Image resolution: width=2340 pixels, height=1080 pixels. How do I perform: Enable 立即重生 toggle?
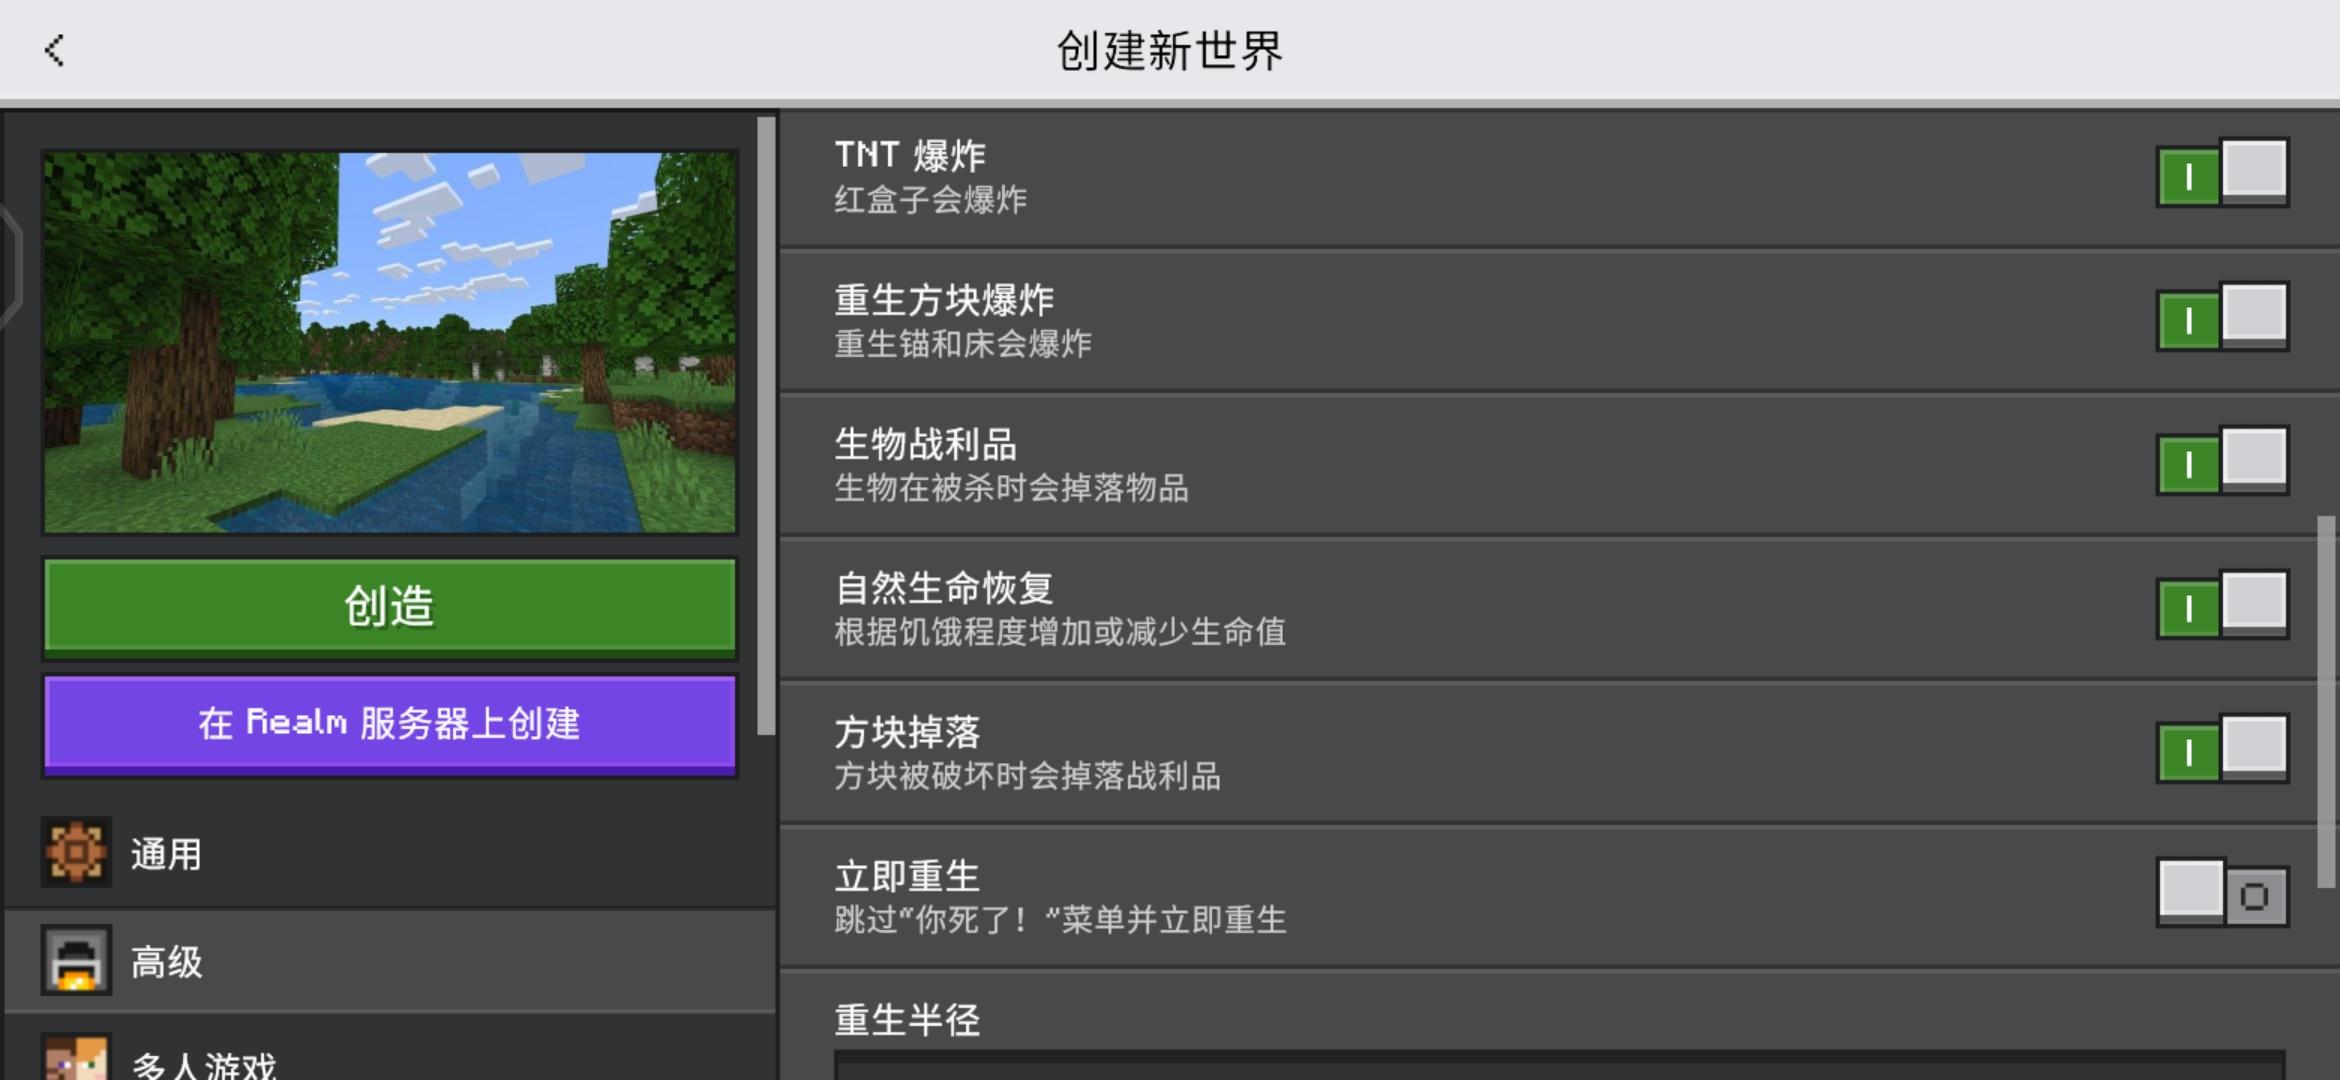pyautogui.click(x=2222, y=894)
